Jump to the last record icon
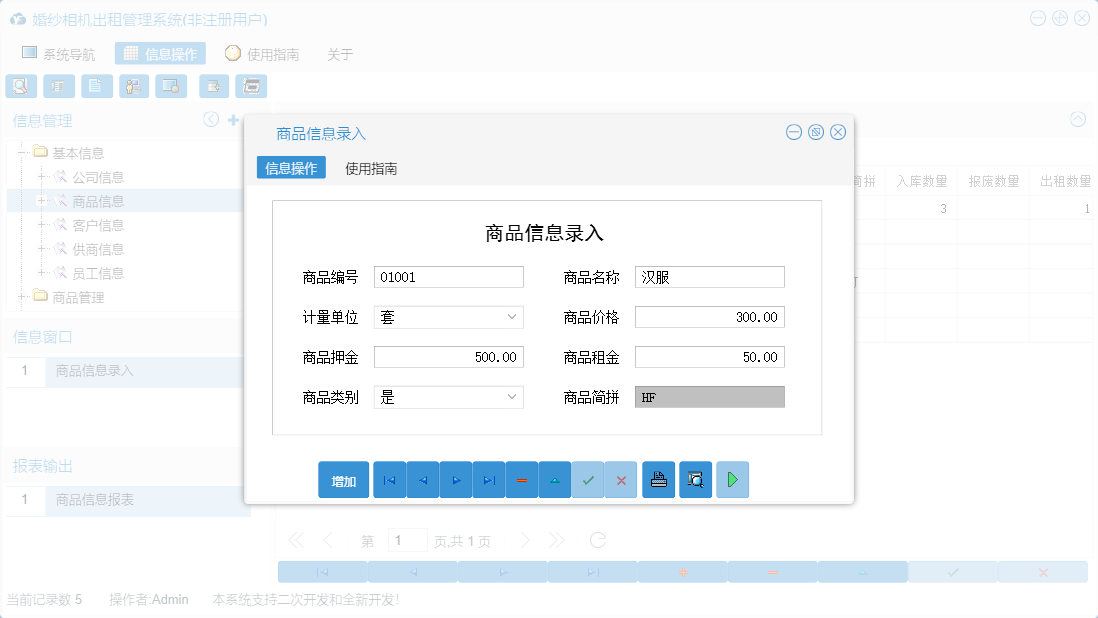This screenshot has width=1098, height=618. click(x=488, y=479)
